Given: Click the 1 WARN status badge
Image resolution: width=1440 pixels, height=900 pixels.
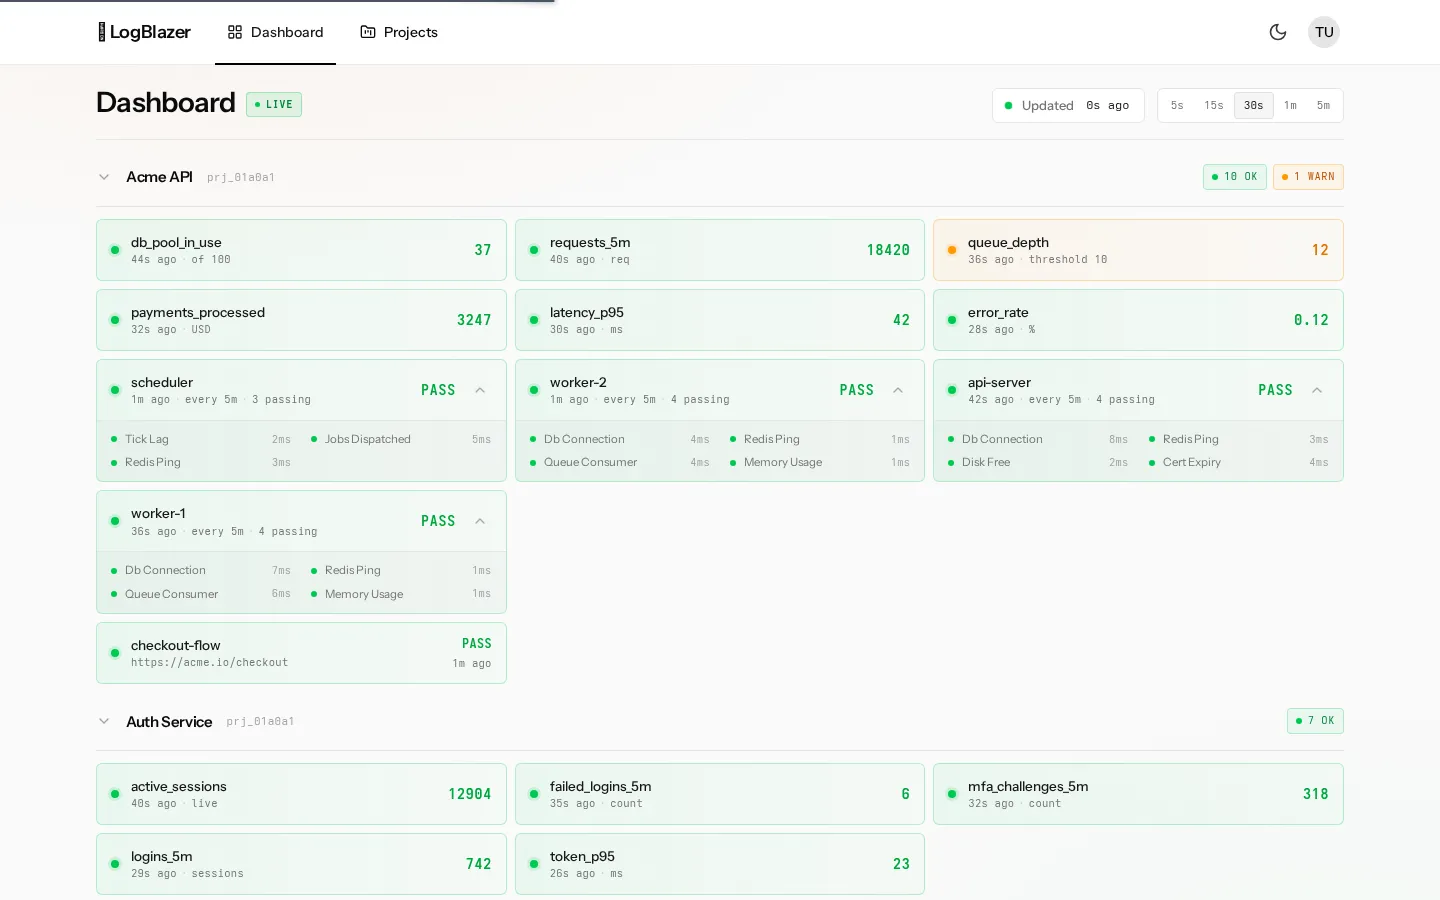Looking at the screenshot, I should [1308, 177].
